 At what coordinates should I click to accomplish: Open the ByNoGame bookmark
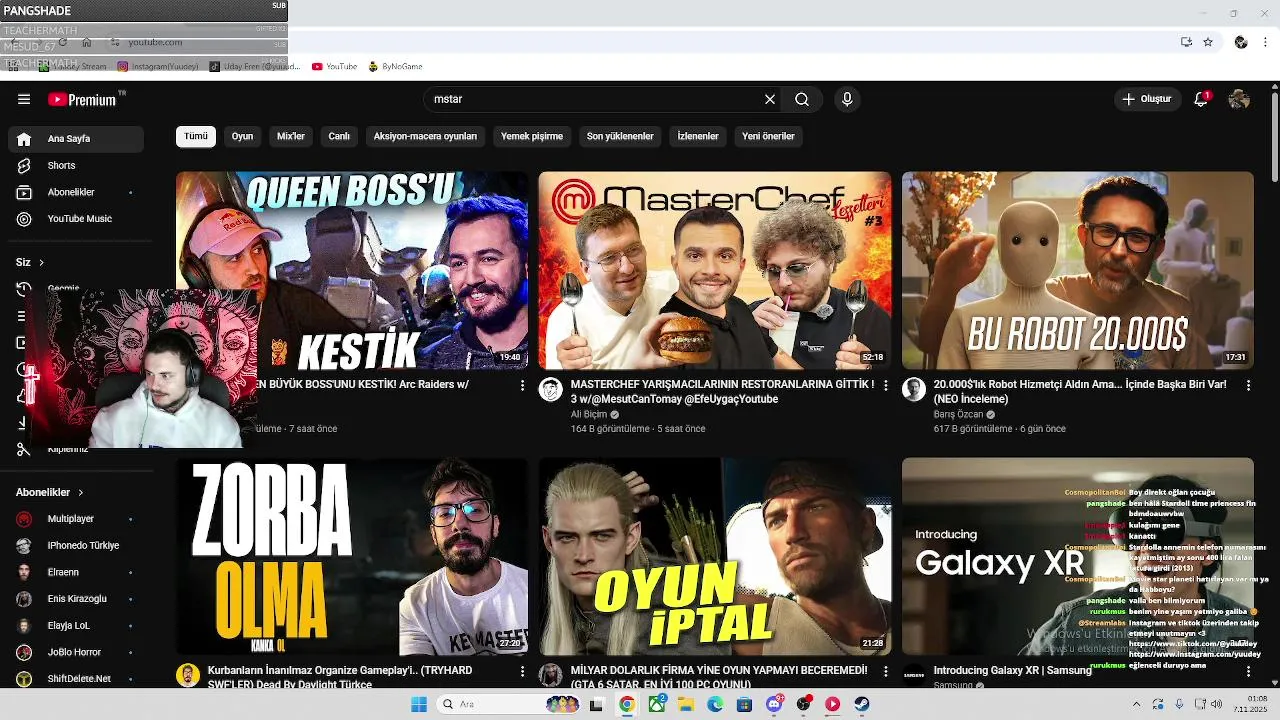[396, 67]
